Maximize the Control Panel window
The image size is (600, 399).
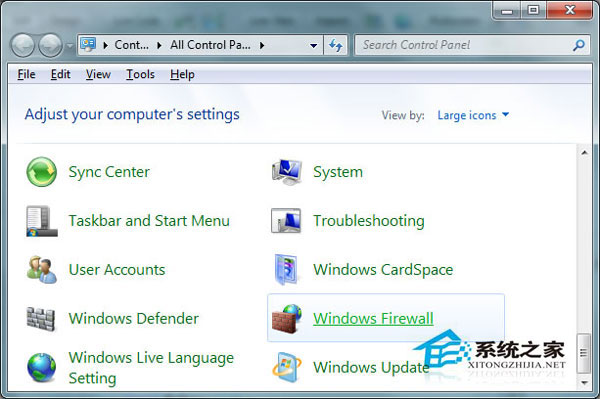[533, 10]
